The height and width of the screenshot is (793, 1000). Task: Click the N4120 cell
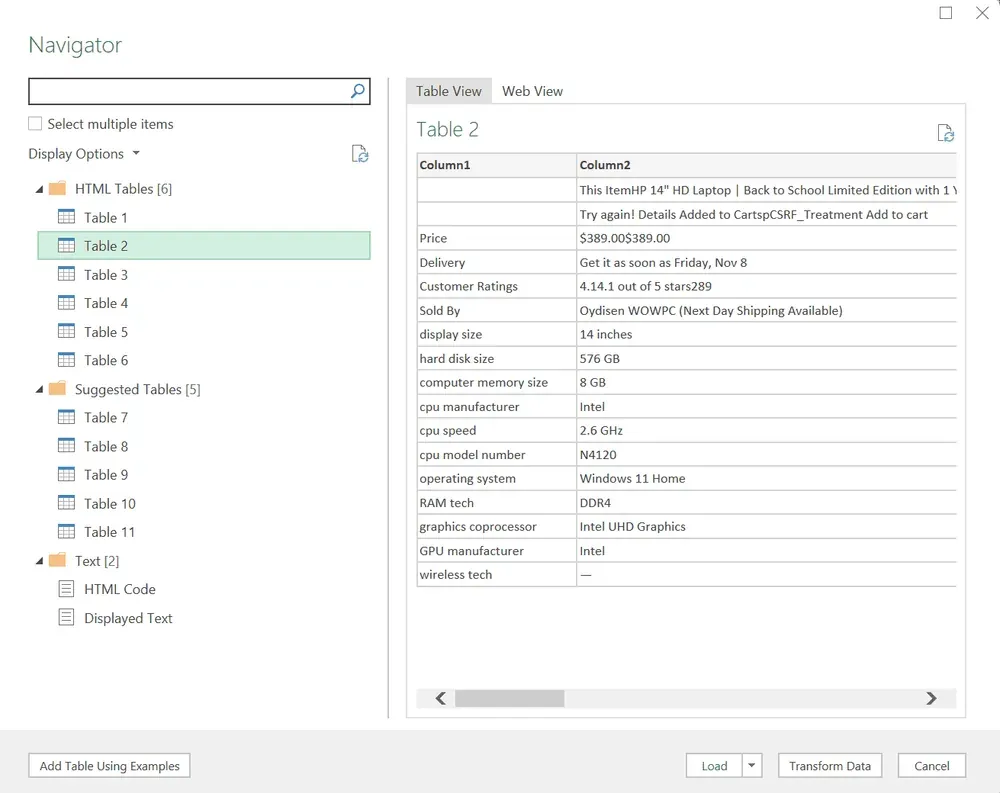coord(767,454)
